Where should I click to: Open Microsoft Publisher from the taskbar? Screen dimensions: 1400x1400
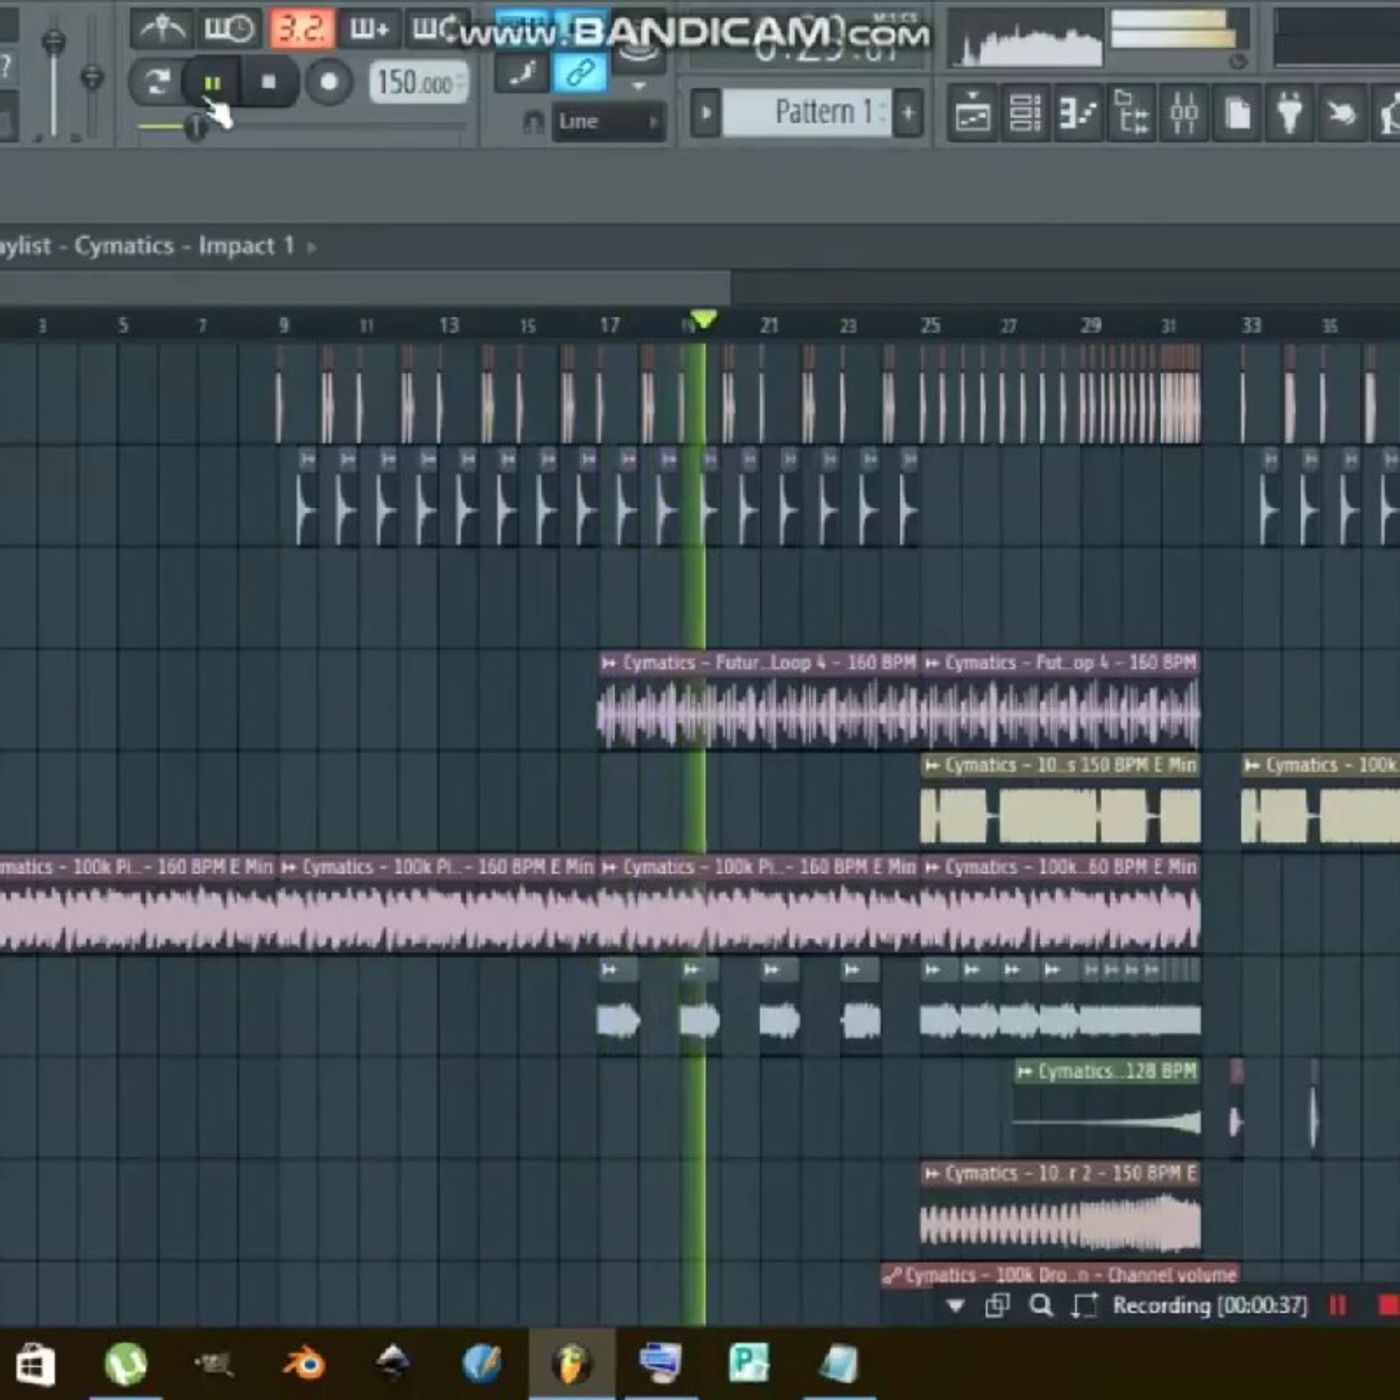pos(749,1364)
